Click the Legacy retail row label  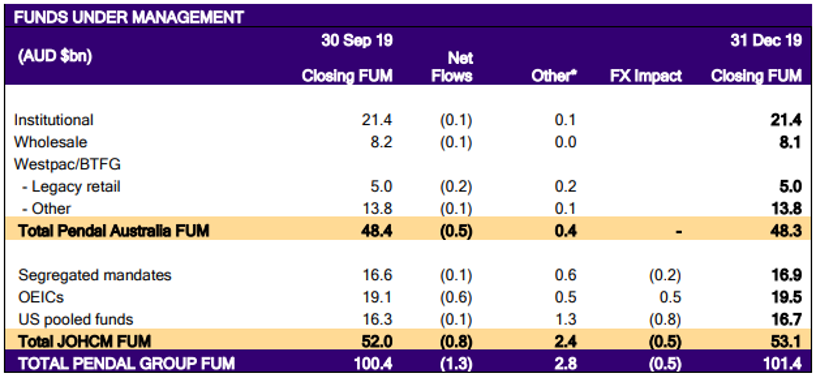(x=71, y=186)
